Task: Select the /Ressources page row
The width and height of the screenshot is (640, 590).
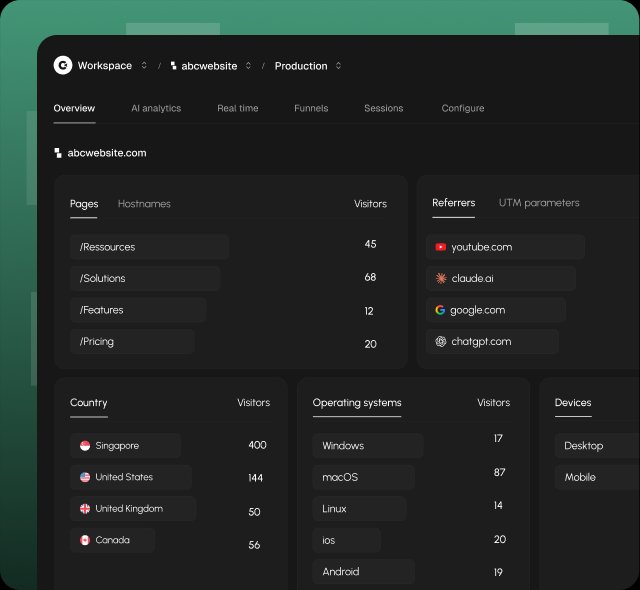Action: coord(149,247)
